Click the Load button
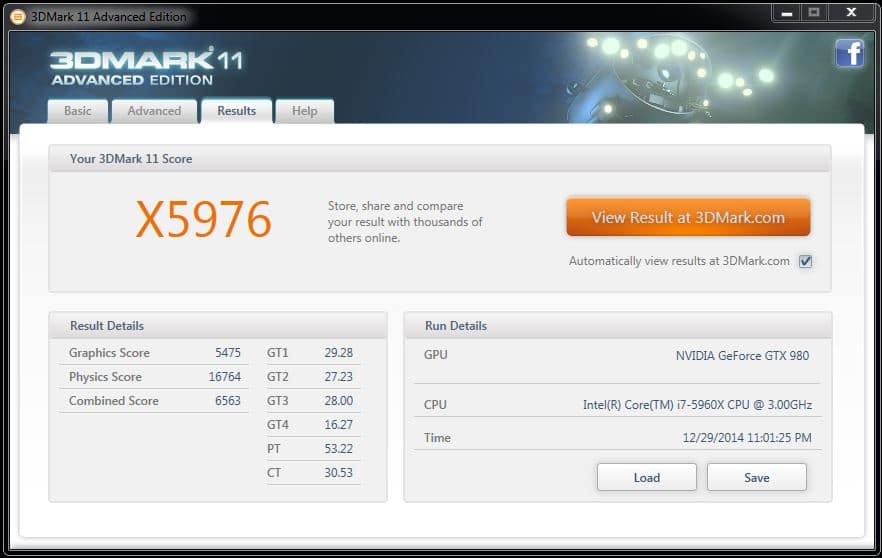 click(647, 478)
